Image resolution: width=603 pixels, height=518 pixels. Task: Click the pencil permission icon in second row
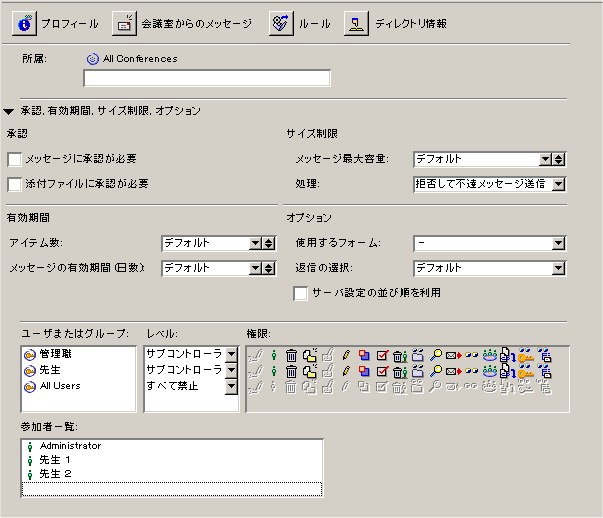[346, 370]
